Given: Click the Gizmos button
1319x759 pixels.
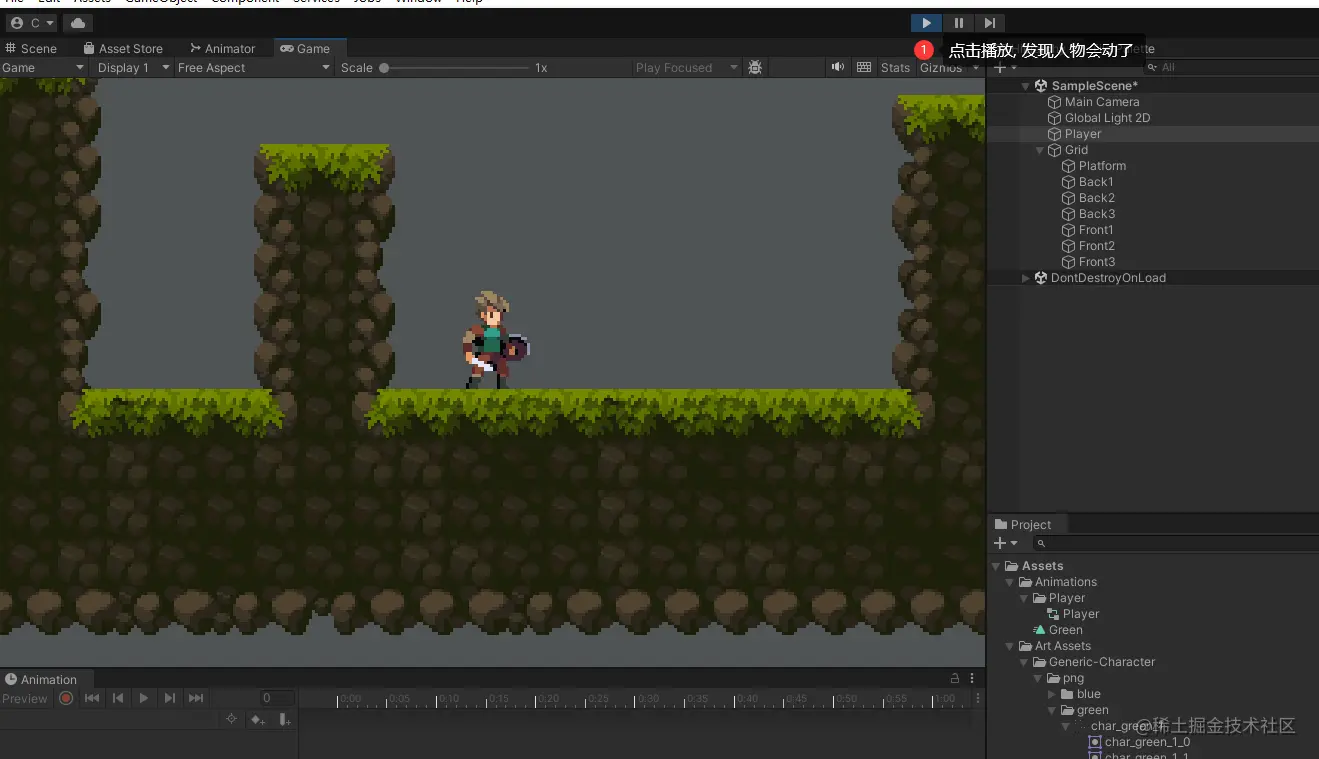Looking at the screenshot, I should coord(940,68).
